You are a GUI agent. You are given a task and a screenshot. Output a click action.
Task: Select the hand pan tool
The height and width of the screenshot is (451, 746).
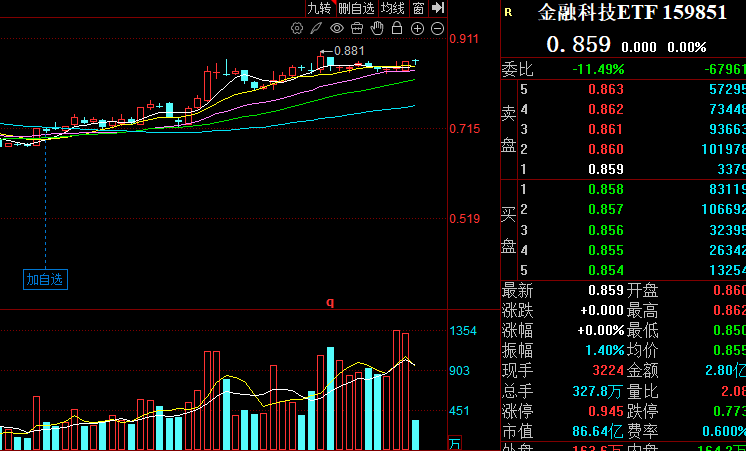click(x=378, y=28)
